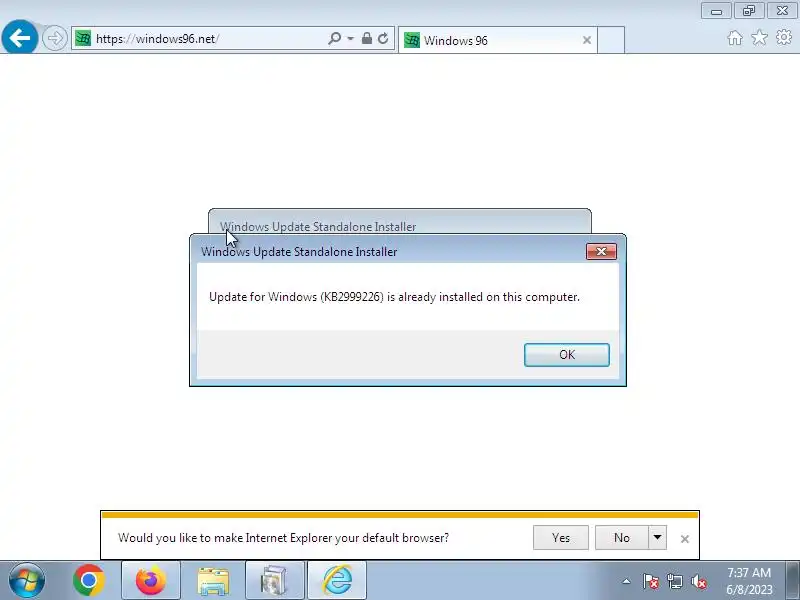
Task: Switch to the Windows 96 tab
Action: click(x=497, y=40)
